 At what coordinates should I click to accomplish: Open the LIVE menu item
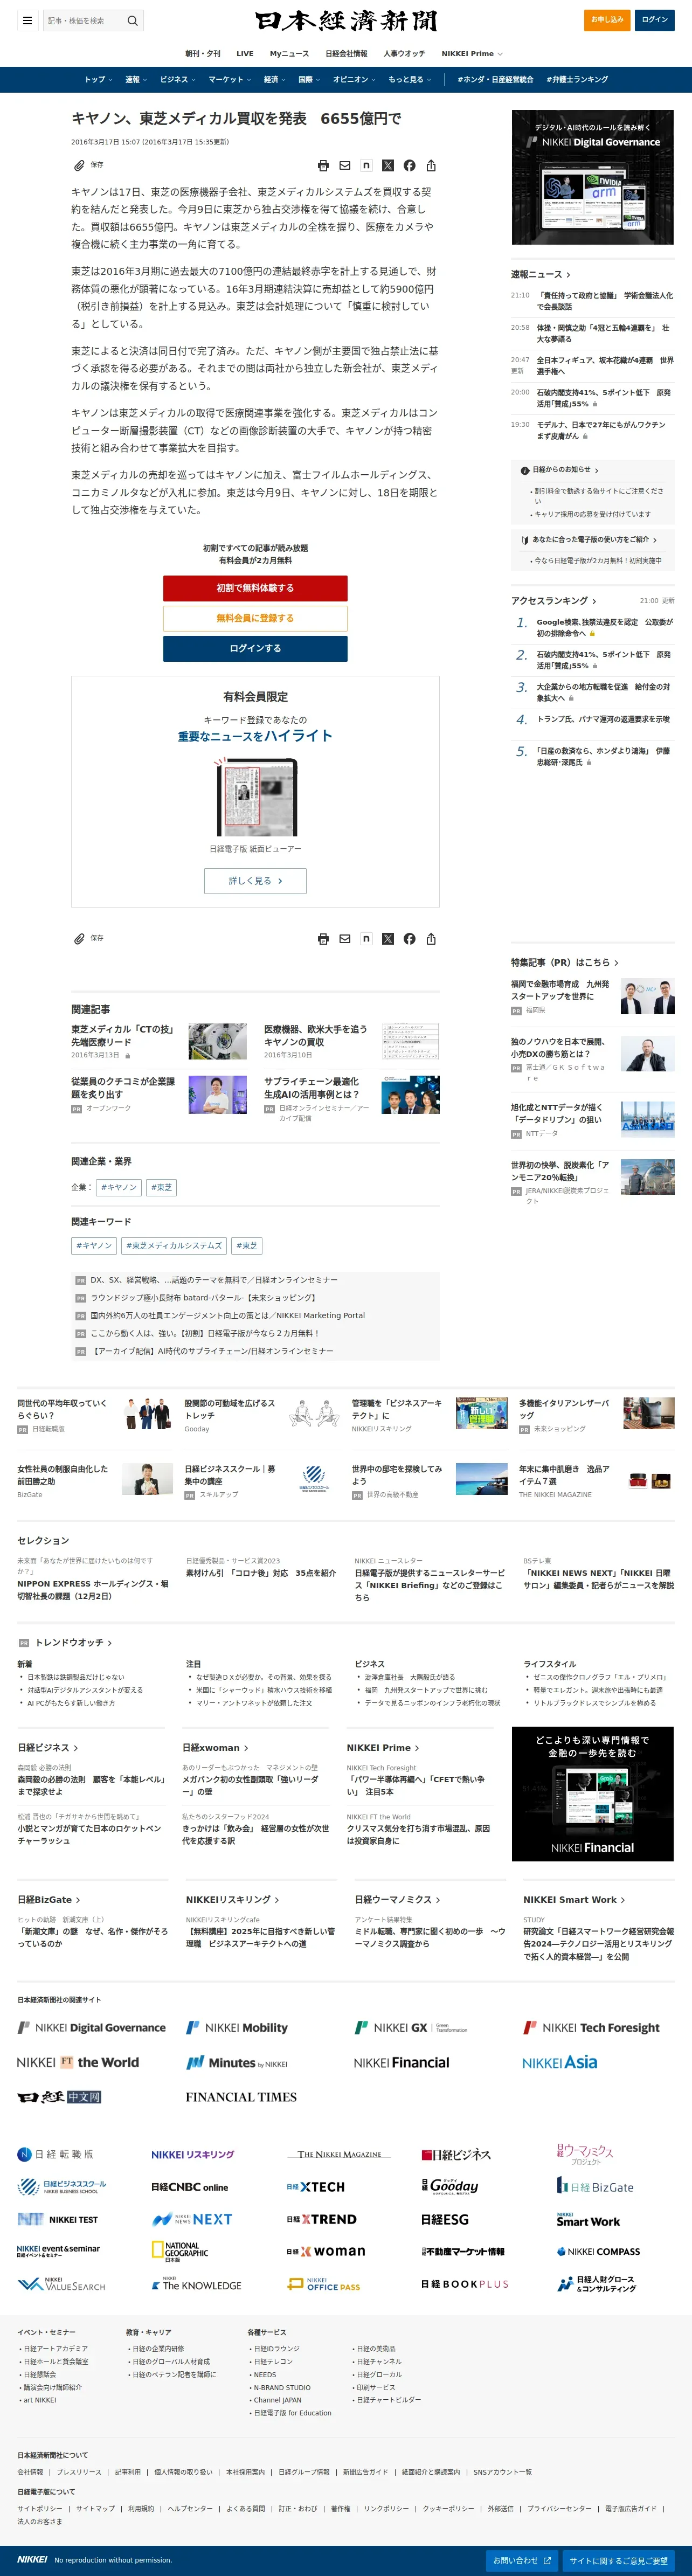(x=245, y=54)
